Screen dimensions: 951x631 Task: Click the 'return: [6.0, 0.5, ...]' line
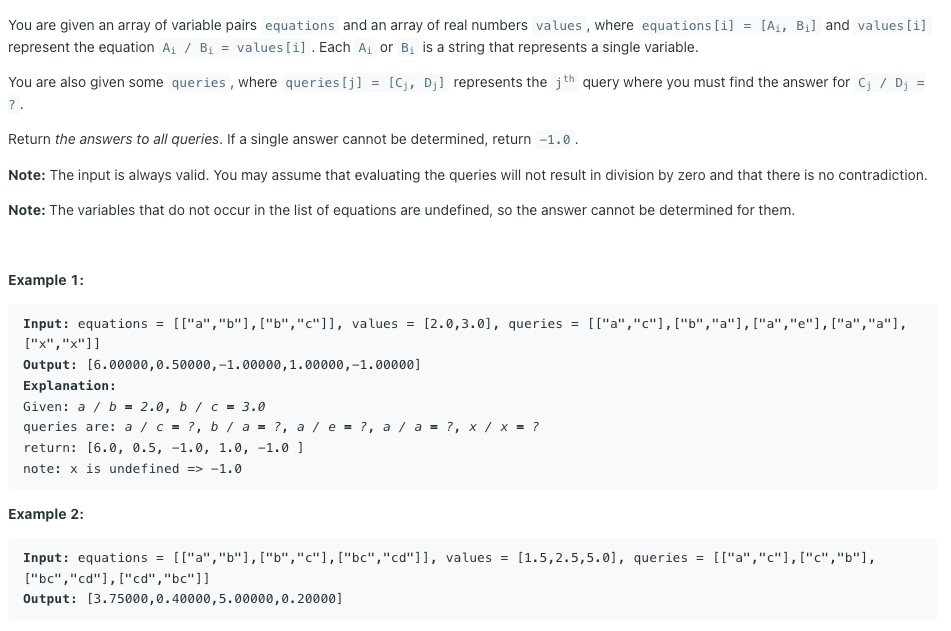click(163, 448)
